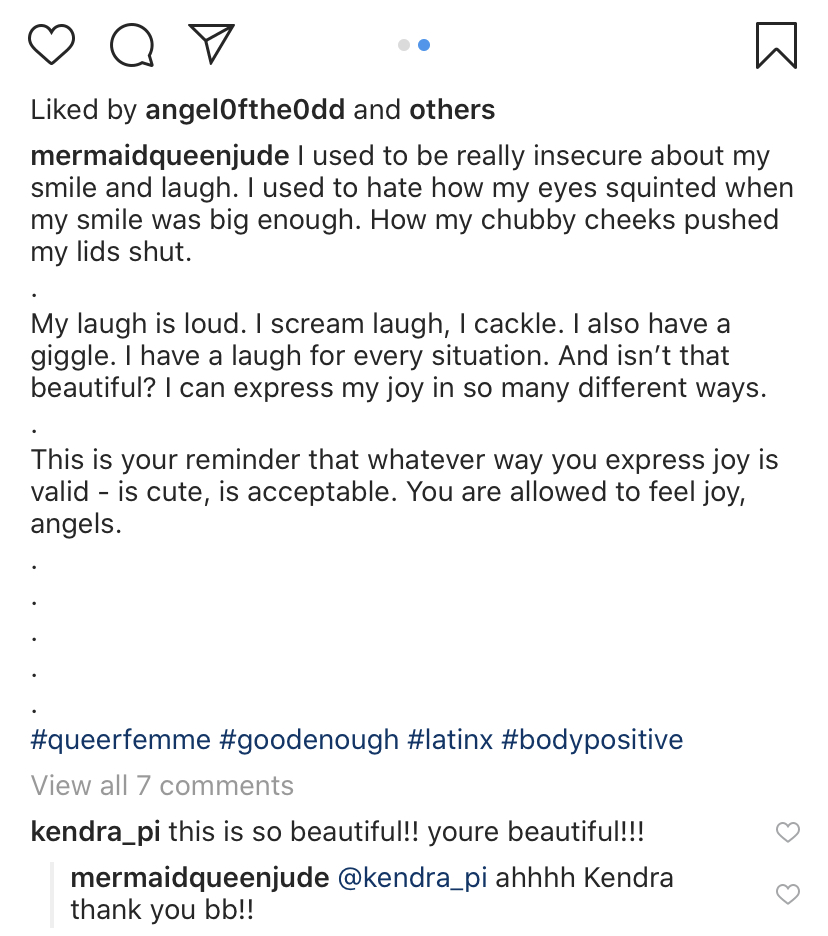Image resolution: width=828 pixels, height=936 pixels.
Task: Expand View all 7 comments
Action: pos(162,786)
